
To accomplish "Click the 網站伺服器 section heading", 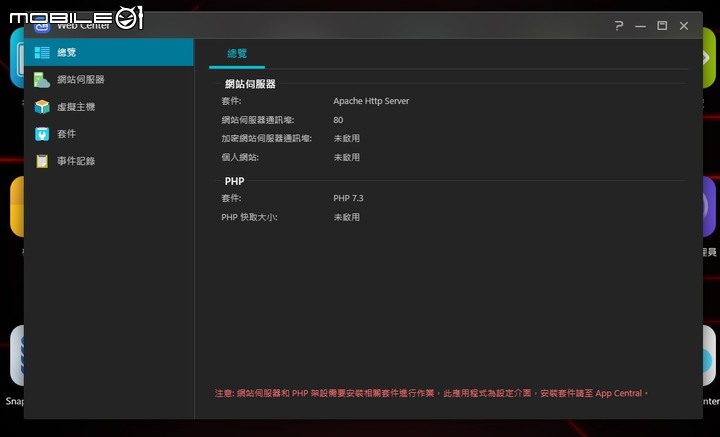I will [x=250, y=84].
